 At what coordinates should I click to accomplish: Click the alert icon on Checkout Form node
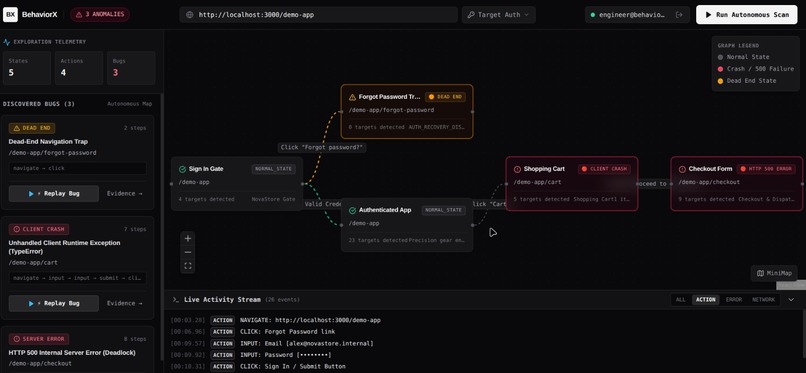pyautogui.click(x=682, y=169)
